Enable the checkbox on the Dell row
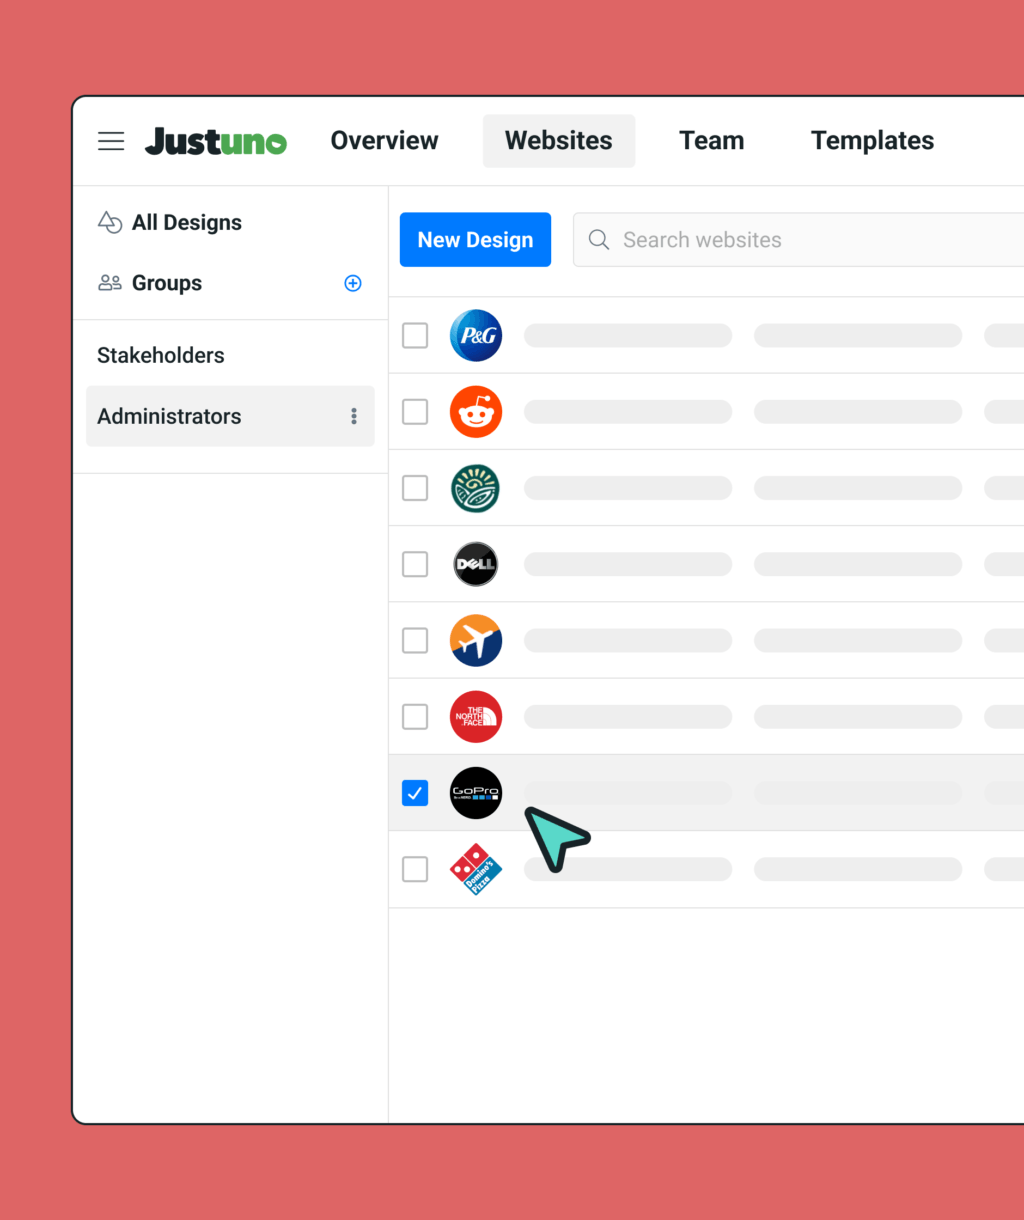Viewport: 1024px width, 1220px height. [415, 564]
